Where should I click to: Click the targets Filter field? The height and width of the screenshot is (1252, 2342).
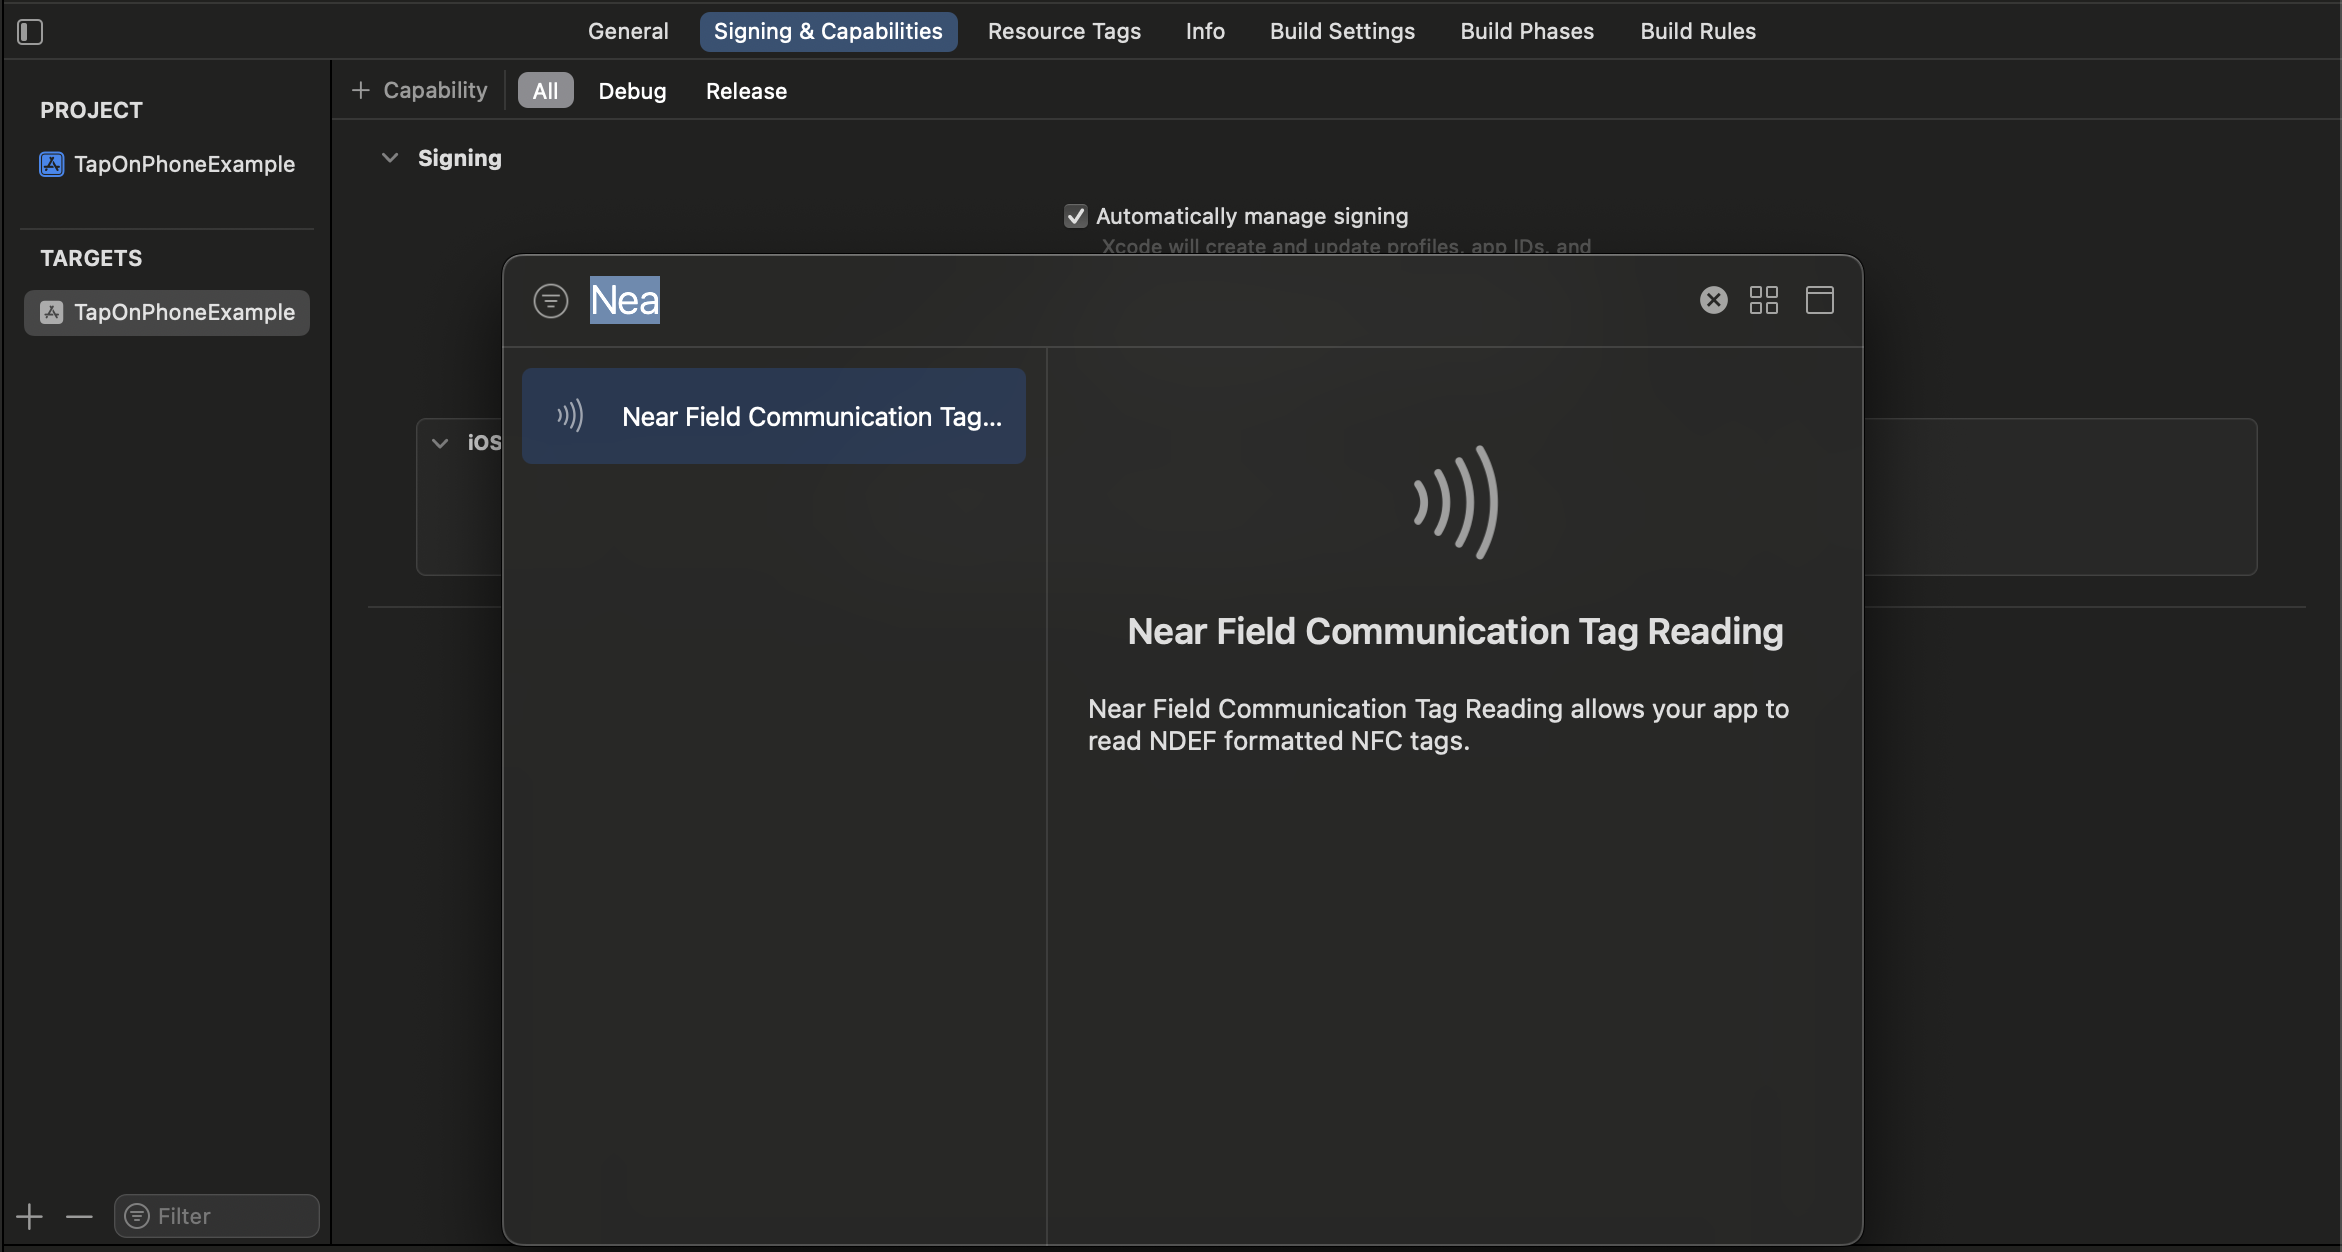217,1216
